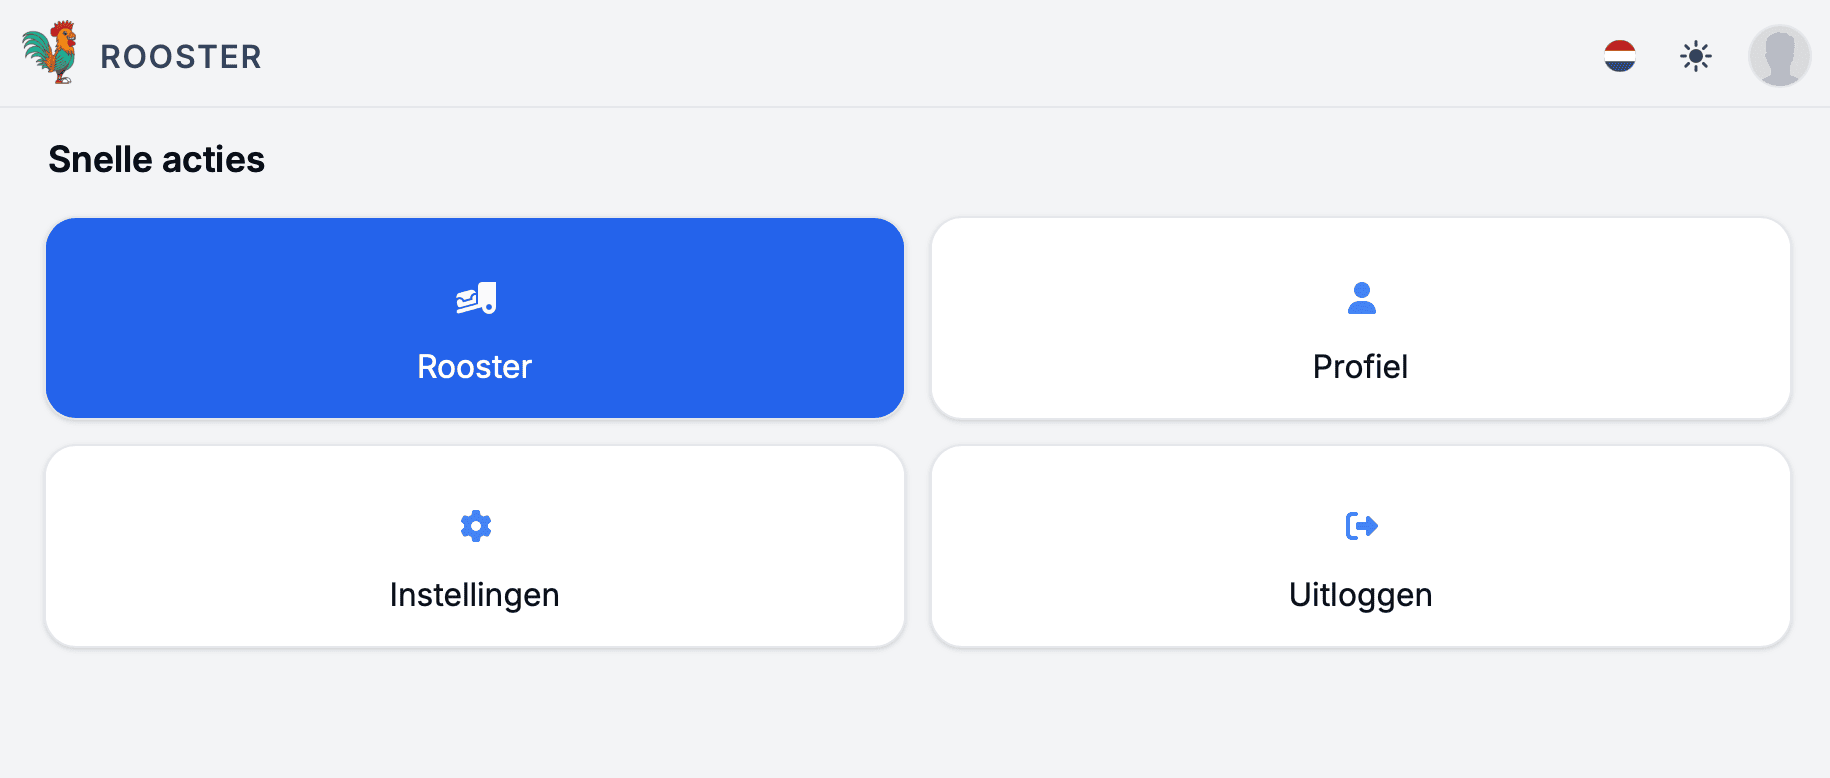Click the blank page area below the cards
Image resolution: width=1830 pixels, height=778 pixels.
900,715
